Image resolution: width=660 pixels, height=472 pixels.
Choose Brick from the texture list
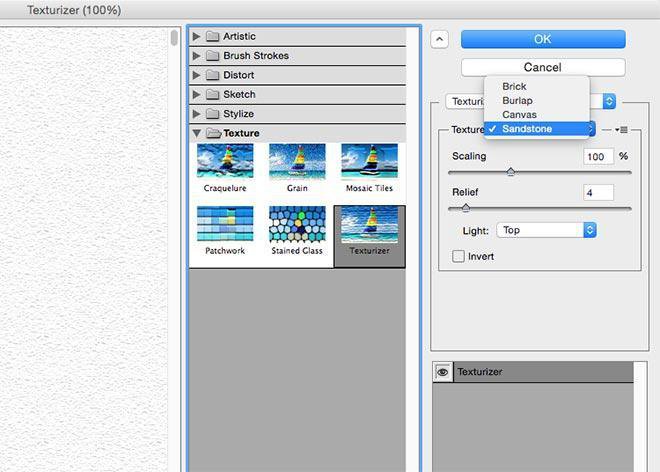[x=515, y=87]
